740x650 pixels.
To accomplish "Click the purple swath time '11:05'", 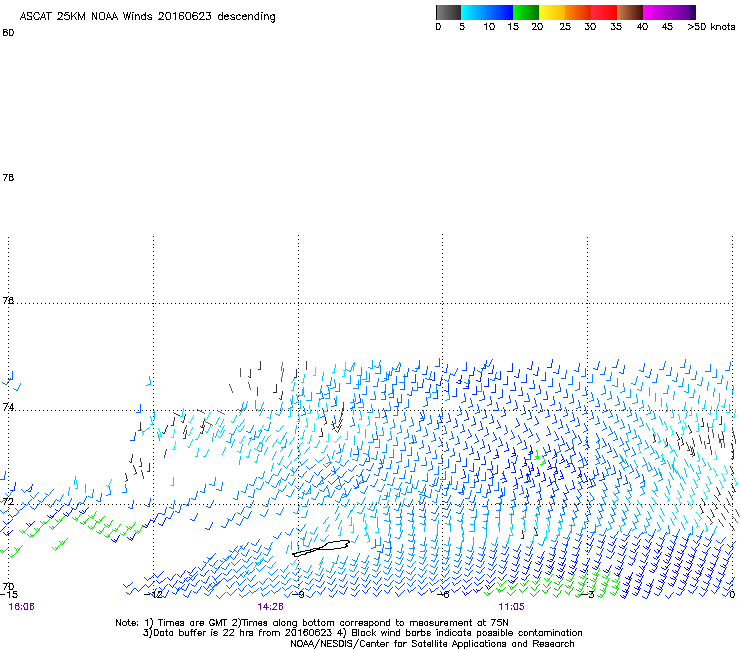I will point(511,607).
